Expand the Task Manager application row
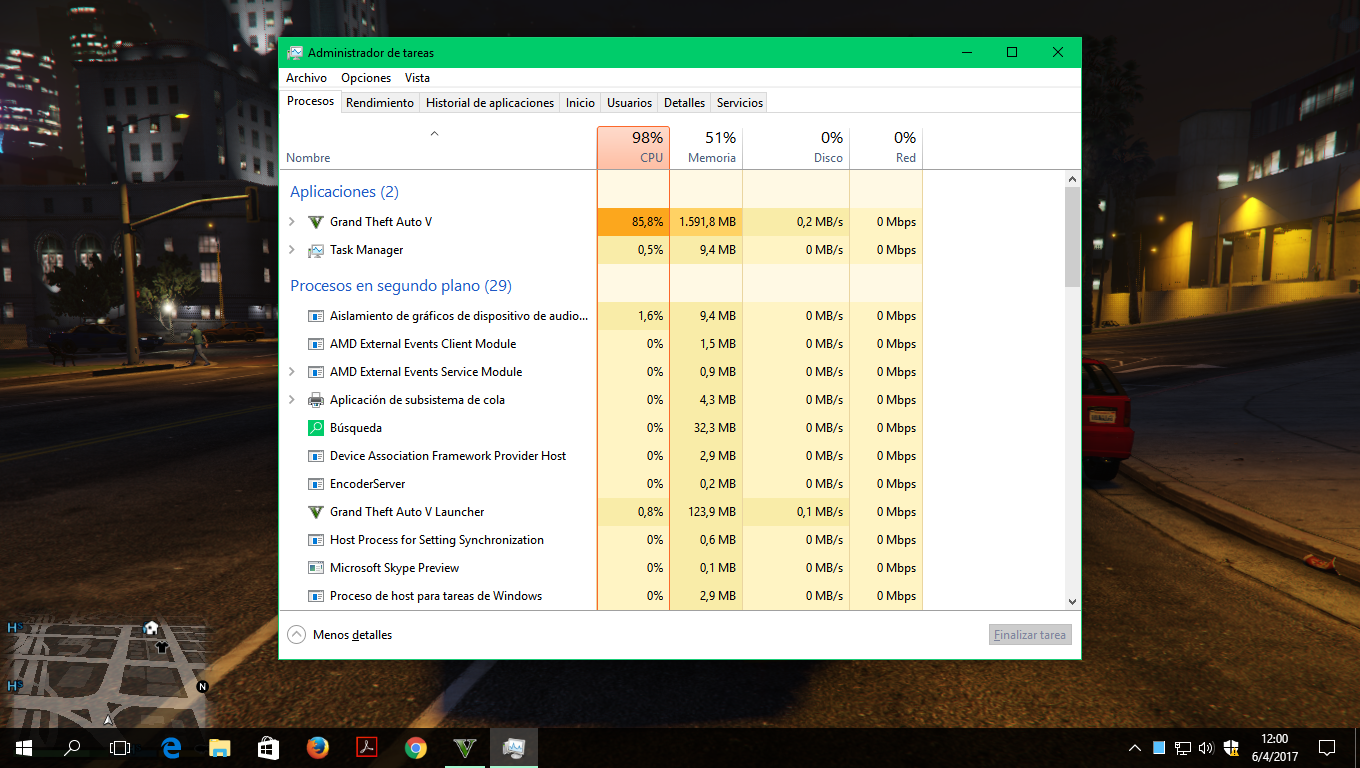 pyautogui.click(x=292, y=250)
